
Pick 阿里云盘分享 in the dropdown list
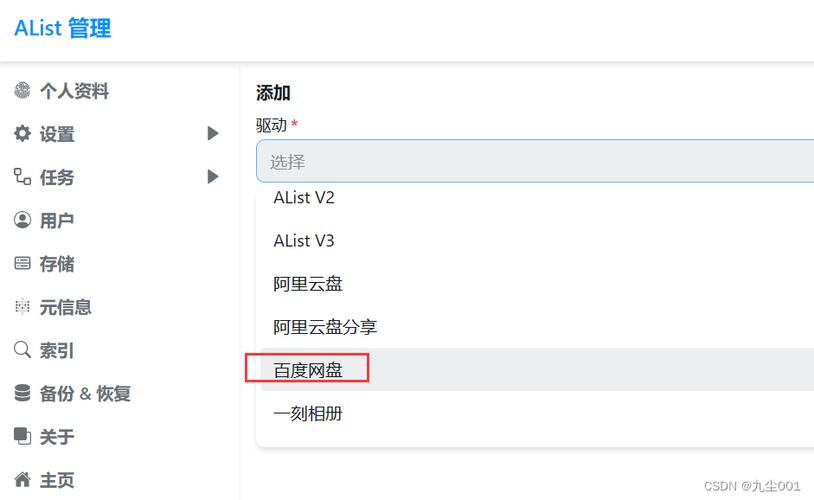(537, 327)
